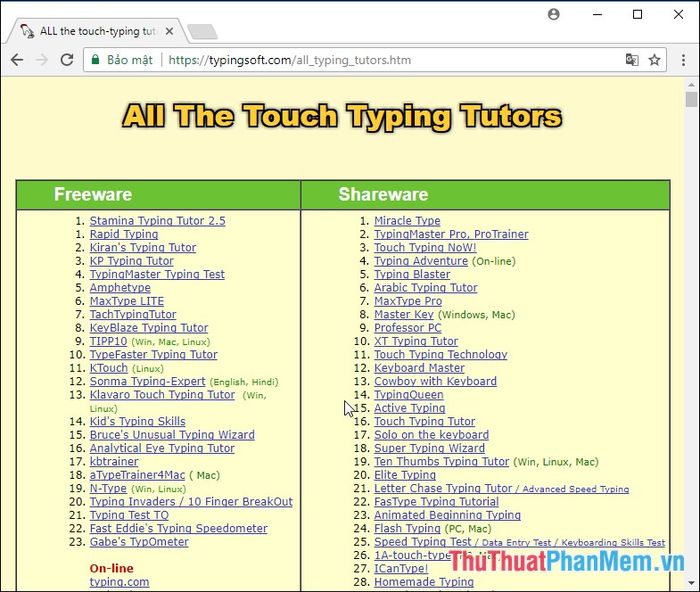This screenshot has width=700, height=592.
Task: Open Ten Thumbs Typing Tutor link
Action: pyautogui.click(x=442, y=462)
